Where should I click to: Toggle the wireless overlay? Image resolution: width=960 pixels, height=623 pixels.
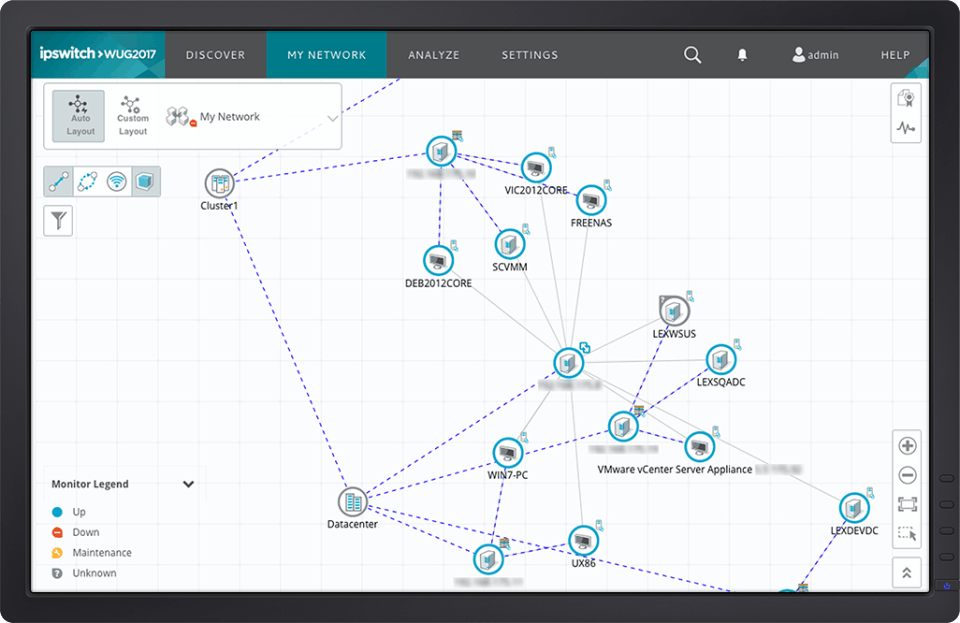[116, 181]
